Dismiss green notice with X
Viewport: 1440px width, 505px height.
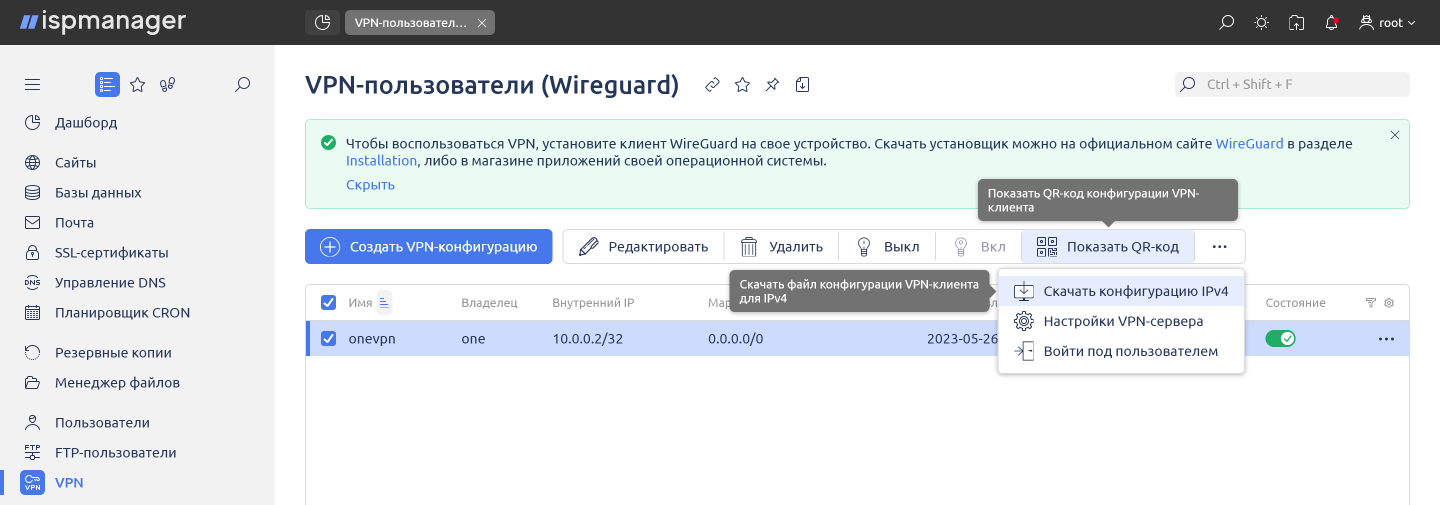click(1395, 134)
